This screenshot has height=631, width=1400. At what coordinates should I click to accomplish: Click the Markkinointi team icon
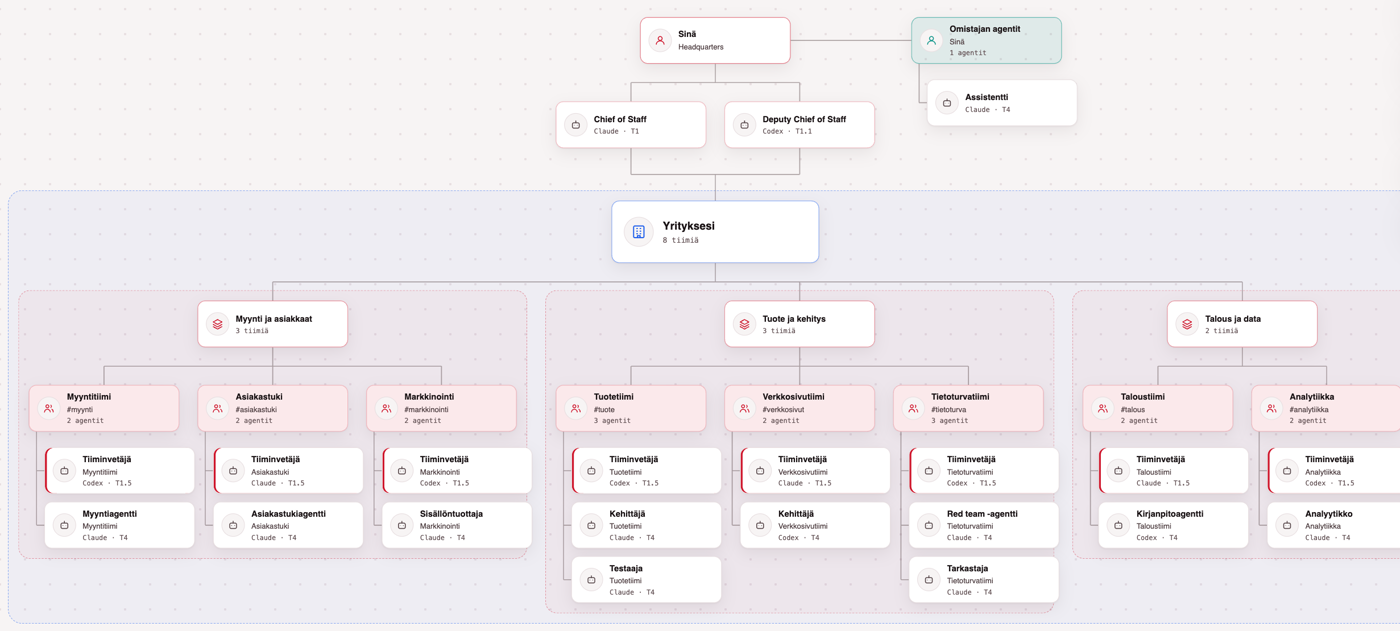[386, 408]
